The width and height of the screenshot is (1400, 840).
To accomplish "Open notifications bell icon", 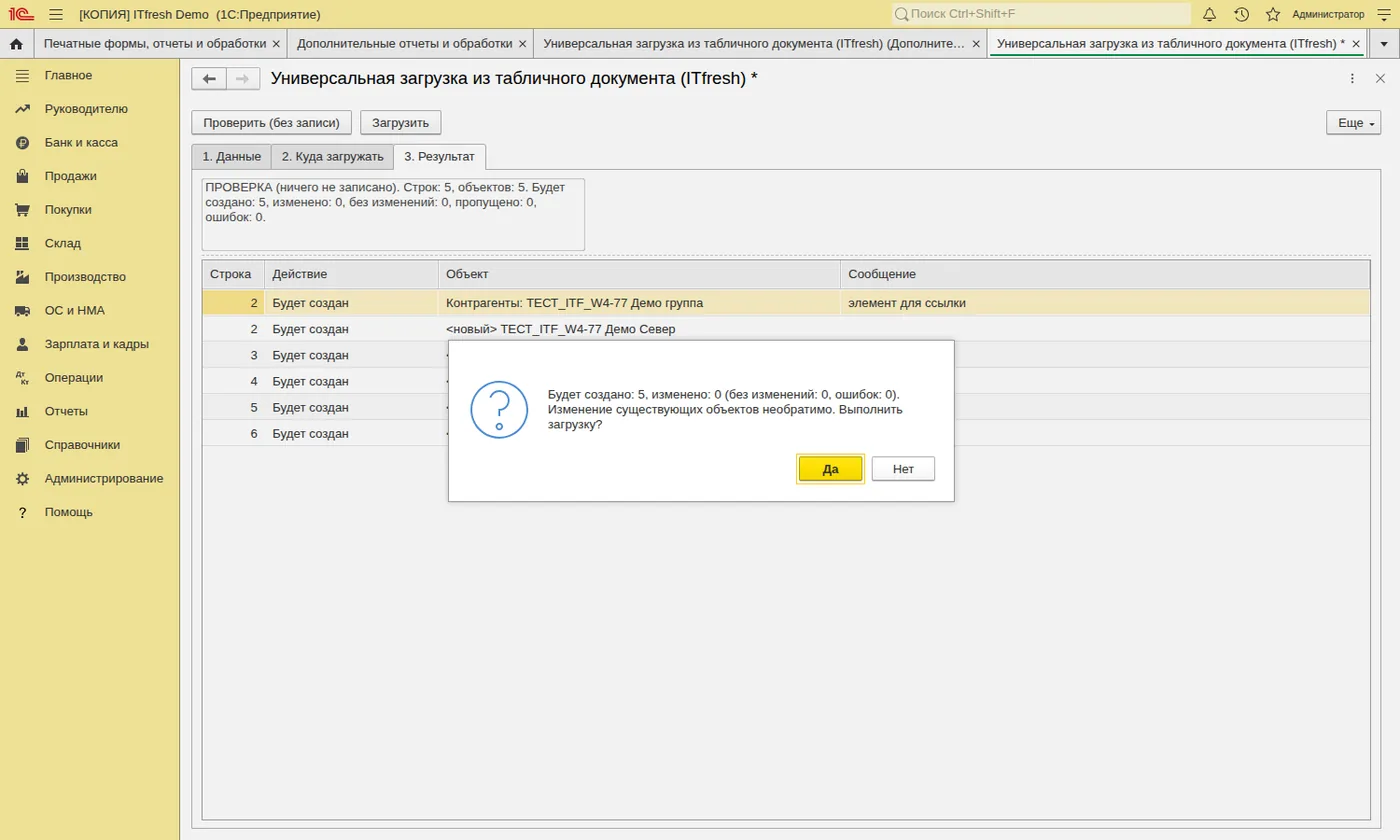I will tap(1209, 14).
